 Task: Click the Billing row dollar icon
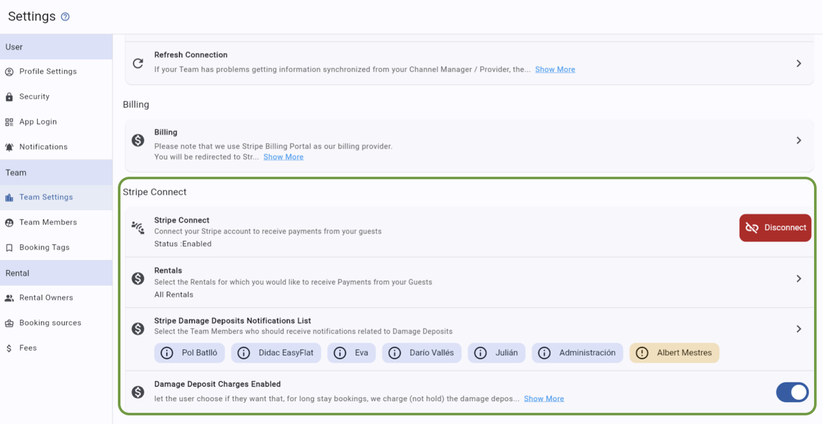coord(138,140)
